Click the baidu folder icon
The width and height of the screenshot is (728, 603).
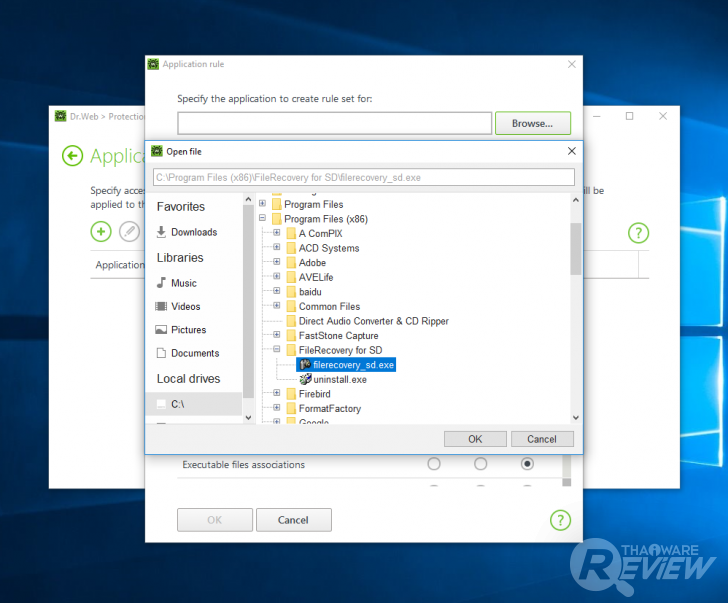[x=291, y=292]
